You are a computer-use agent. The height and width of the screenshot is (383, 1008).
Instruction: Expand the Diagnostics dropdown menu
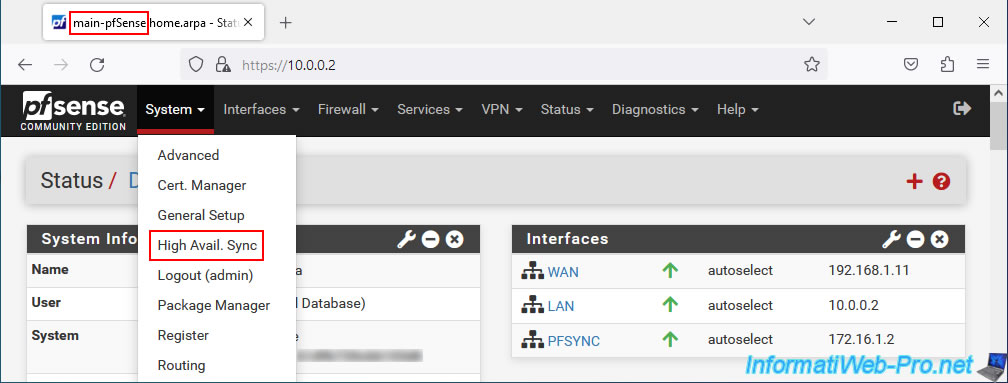point(656,110)
